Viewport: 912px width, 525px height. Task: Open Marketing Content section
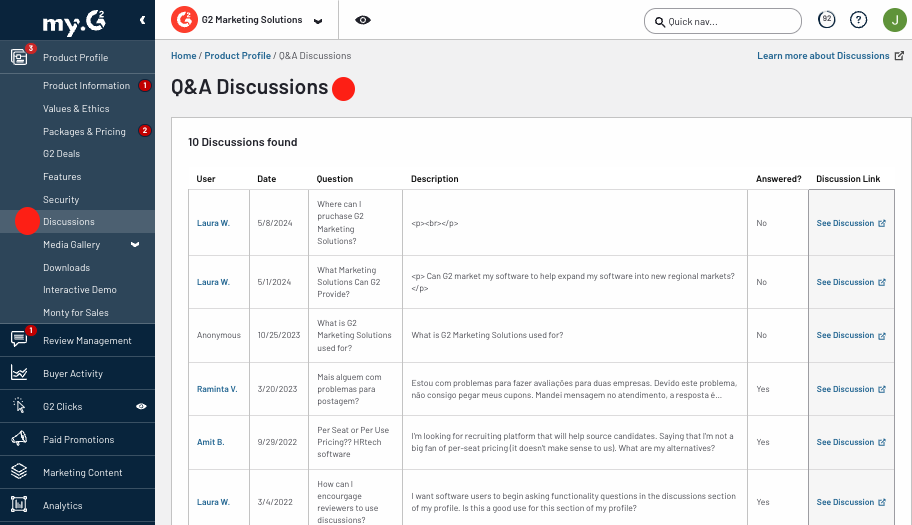(83, 473)
